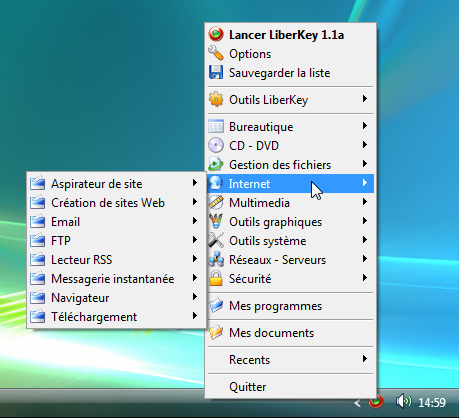The height and width of the screenshot is (418, 459).
Task: Expand the Navigateur submenu arrow
Action: (x=195, y=297)
